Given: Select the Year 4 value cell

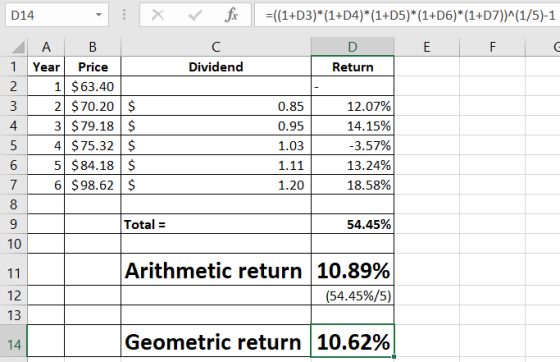Looking at the screenshot, I should [46, 145].
